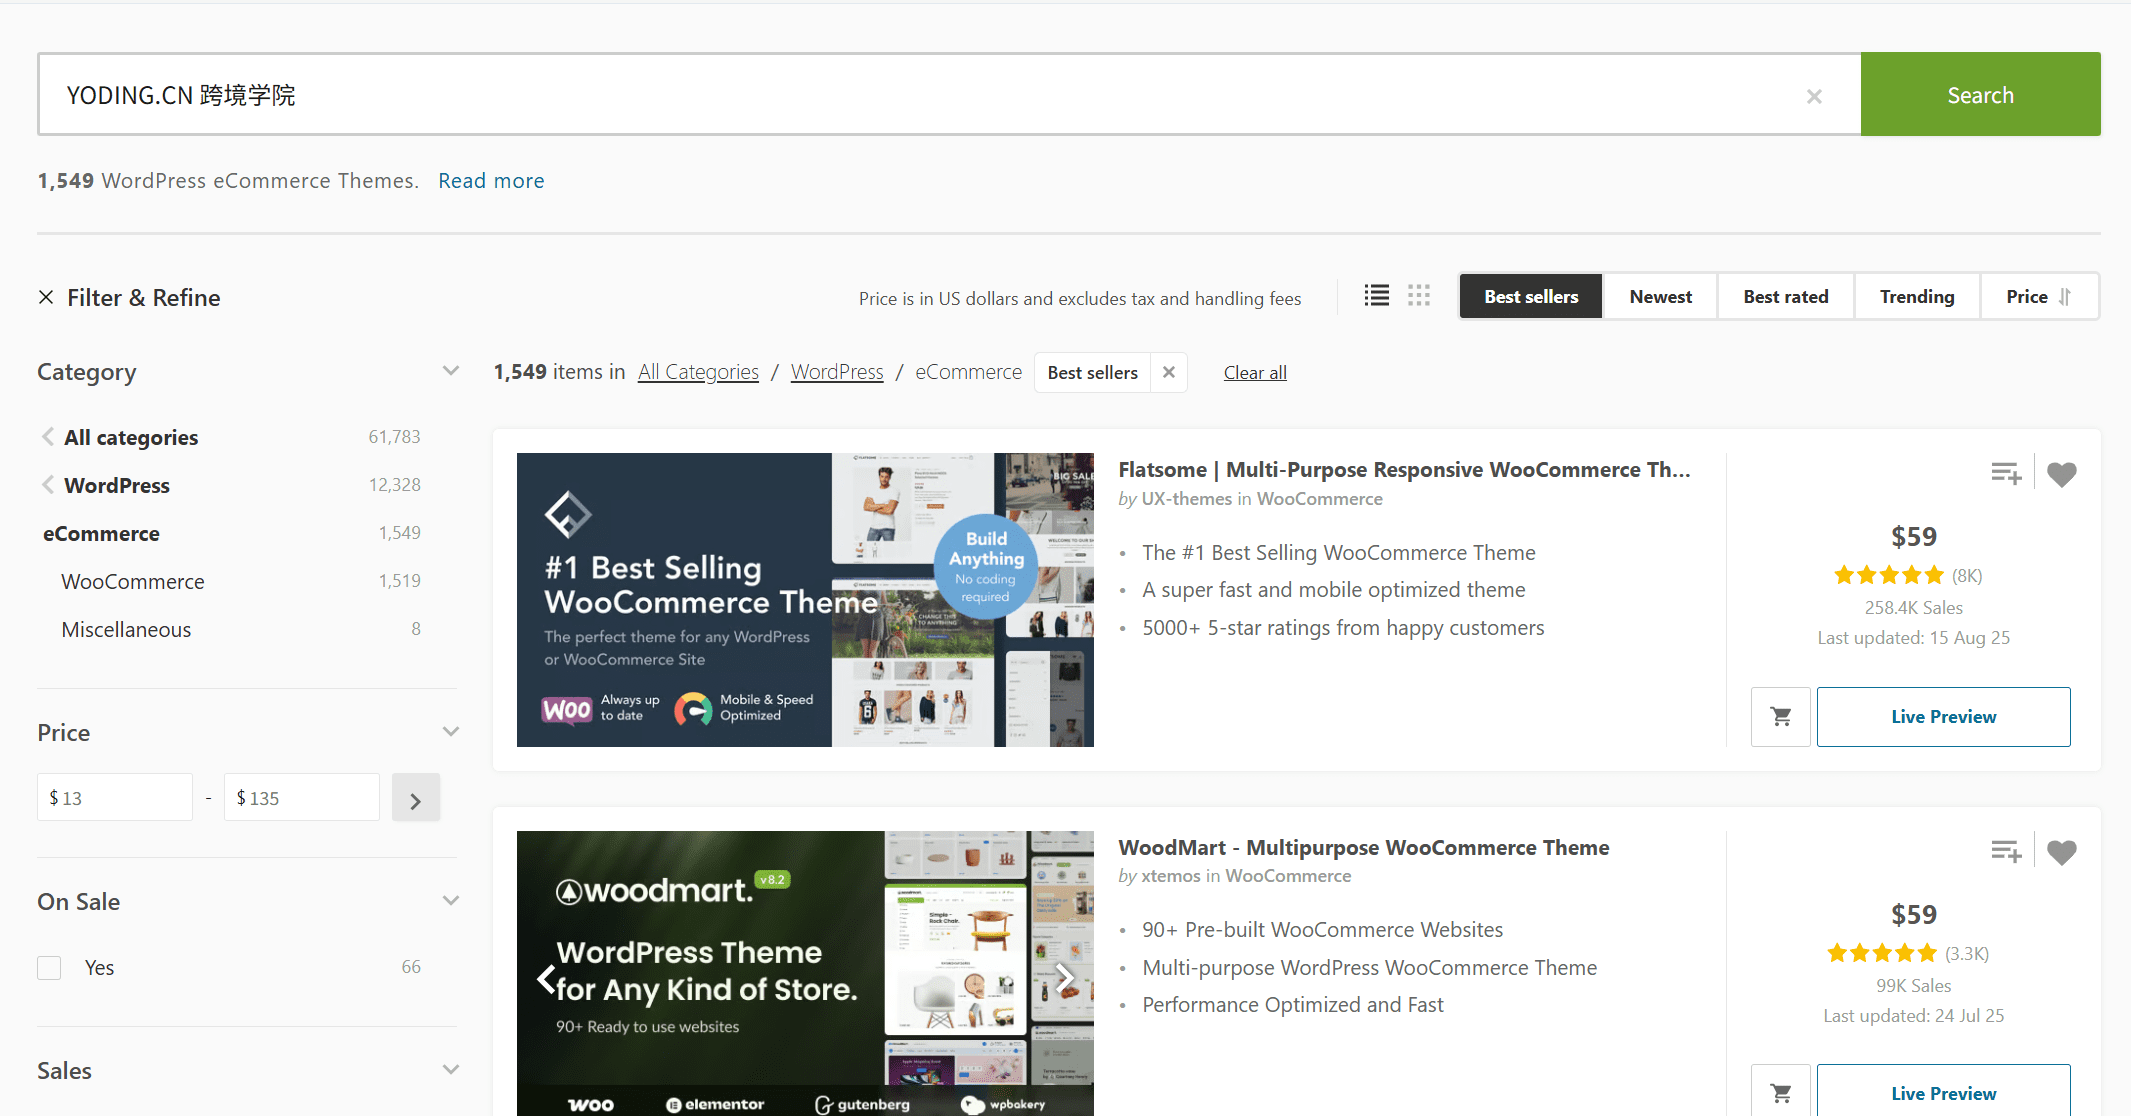Collapse the Price filter section

click(450, 732)
